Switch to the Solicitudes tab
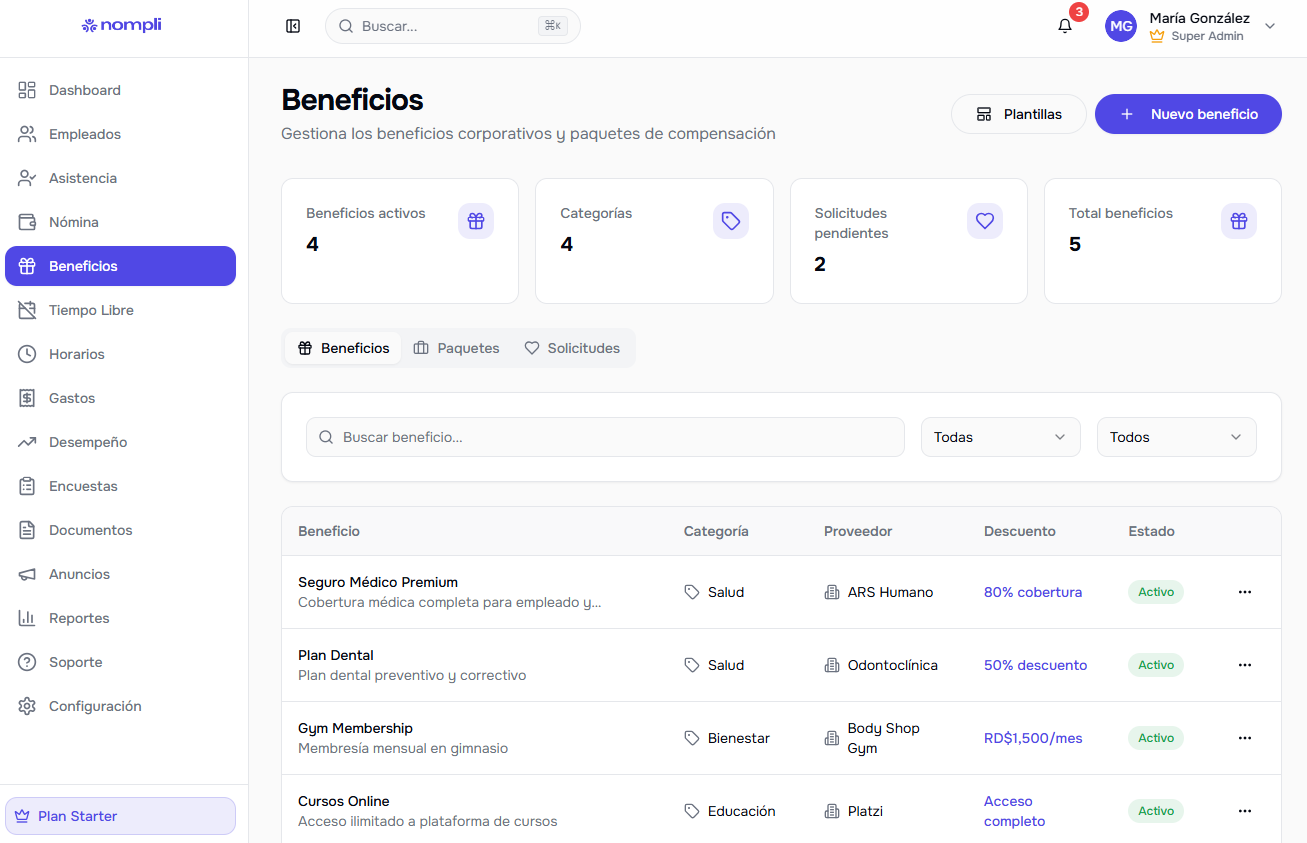Screen dimensions: 1307x843 (x=572, y=348)
